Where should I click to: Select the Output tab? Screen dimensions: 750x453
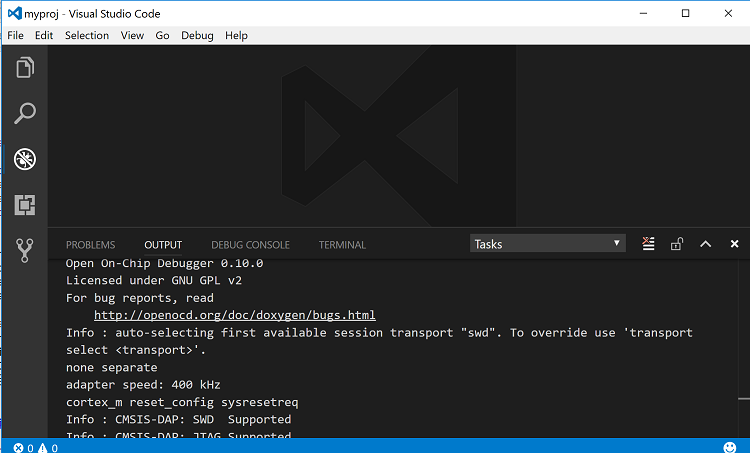point(163,245)
